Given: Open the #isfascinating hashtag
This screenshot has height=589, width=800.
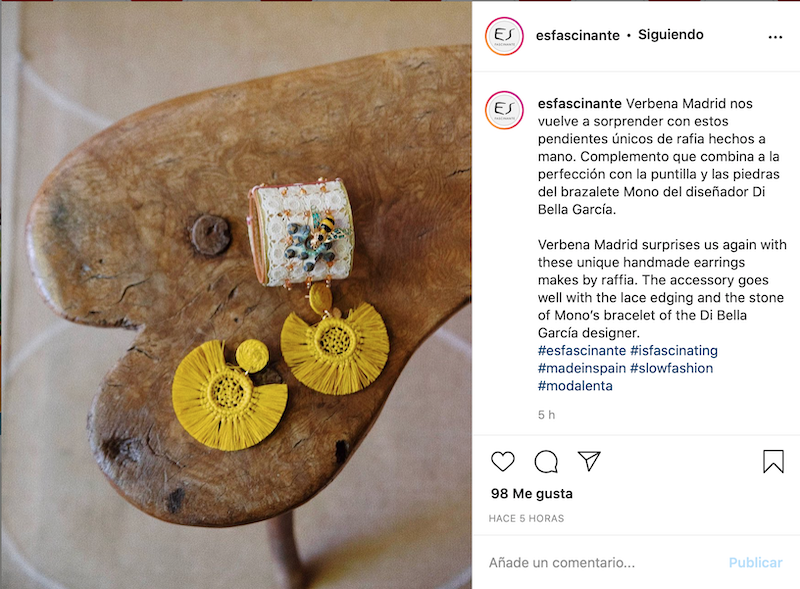Looking at the screenshot, I should click(674, 351).
